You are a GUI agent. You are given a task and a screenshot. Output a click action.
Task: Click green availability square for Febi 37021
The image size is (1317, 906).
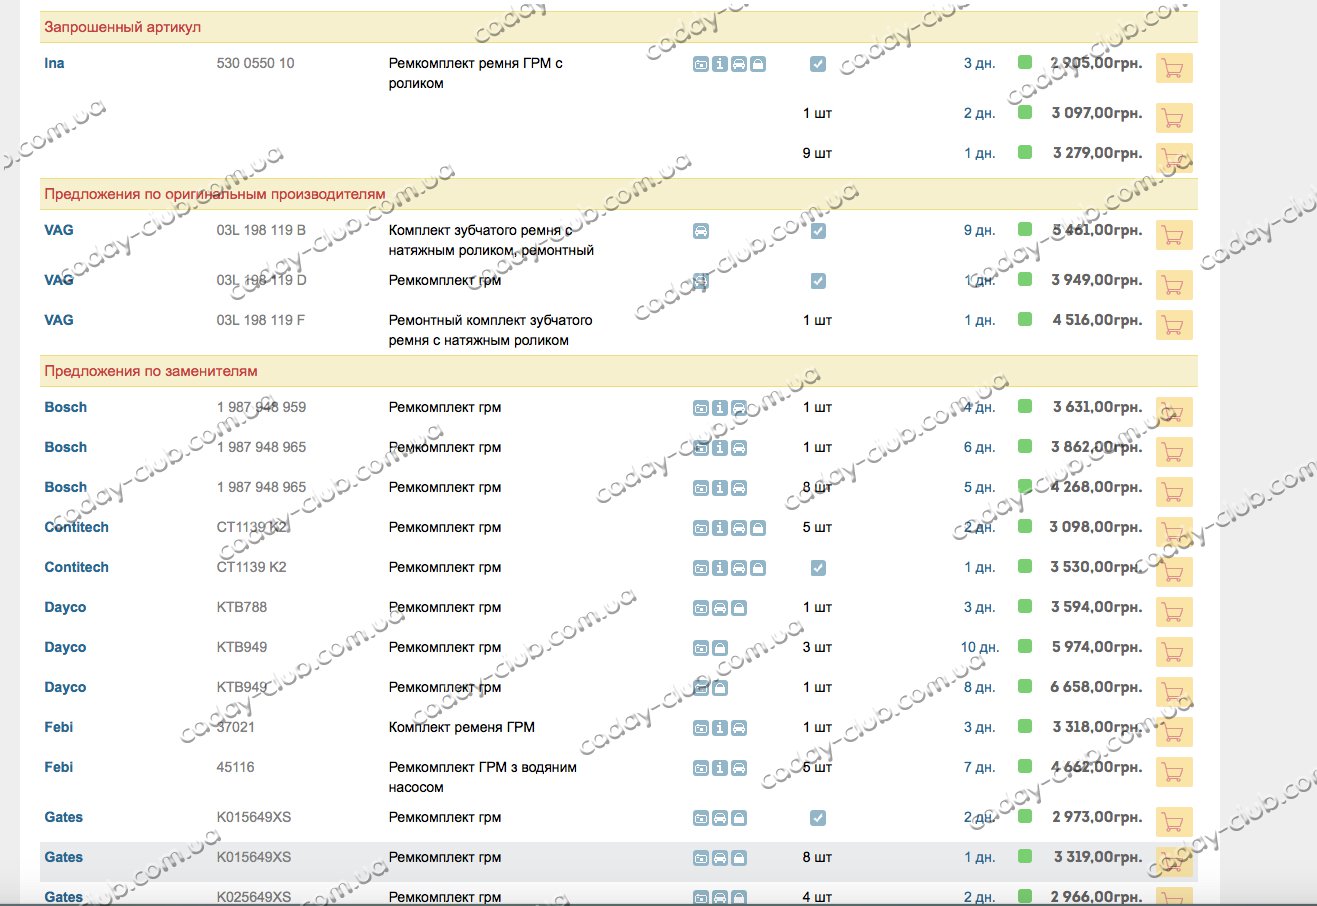pos(1025,726)
